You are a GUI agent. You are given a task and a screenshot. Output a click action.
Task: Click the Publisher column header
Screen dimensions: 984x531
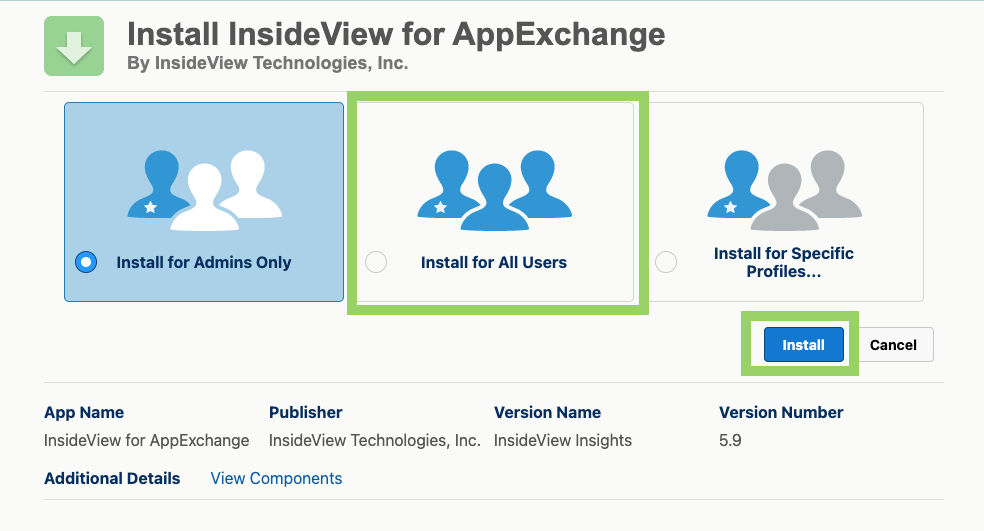pos(306,412)
